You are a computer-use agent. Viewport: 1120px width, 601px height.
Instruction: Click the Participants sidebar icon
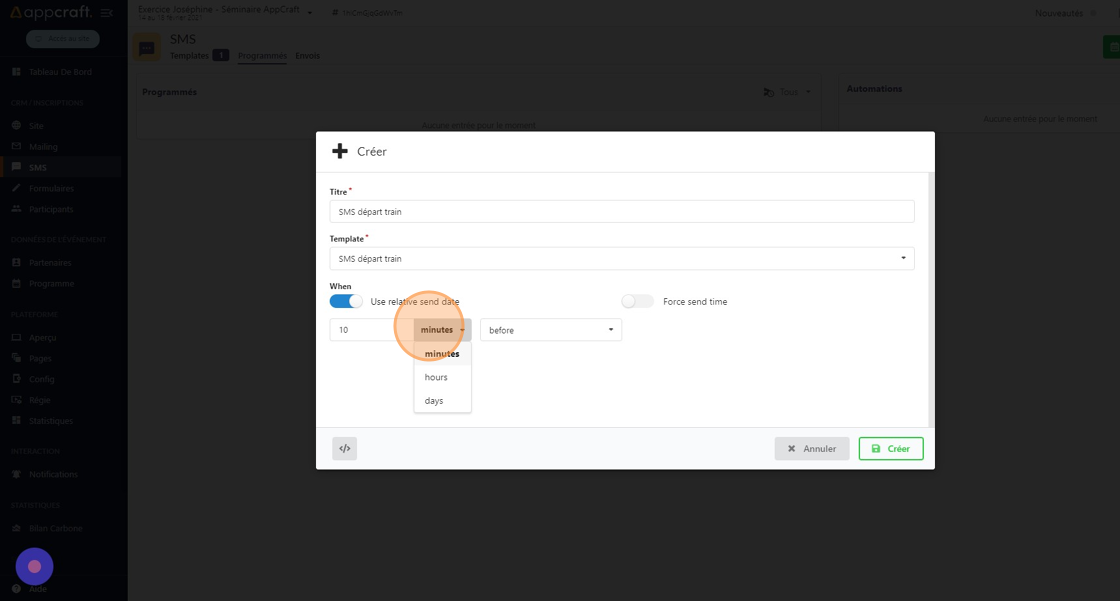point(16,209)
